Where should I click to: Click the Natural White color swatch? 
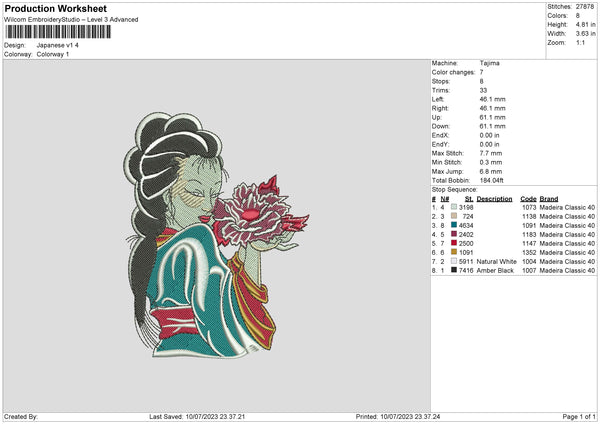tap(454, 261)
